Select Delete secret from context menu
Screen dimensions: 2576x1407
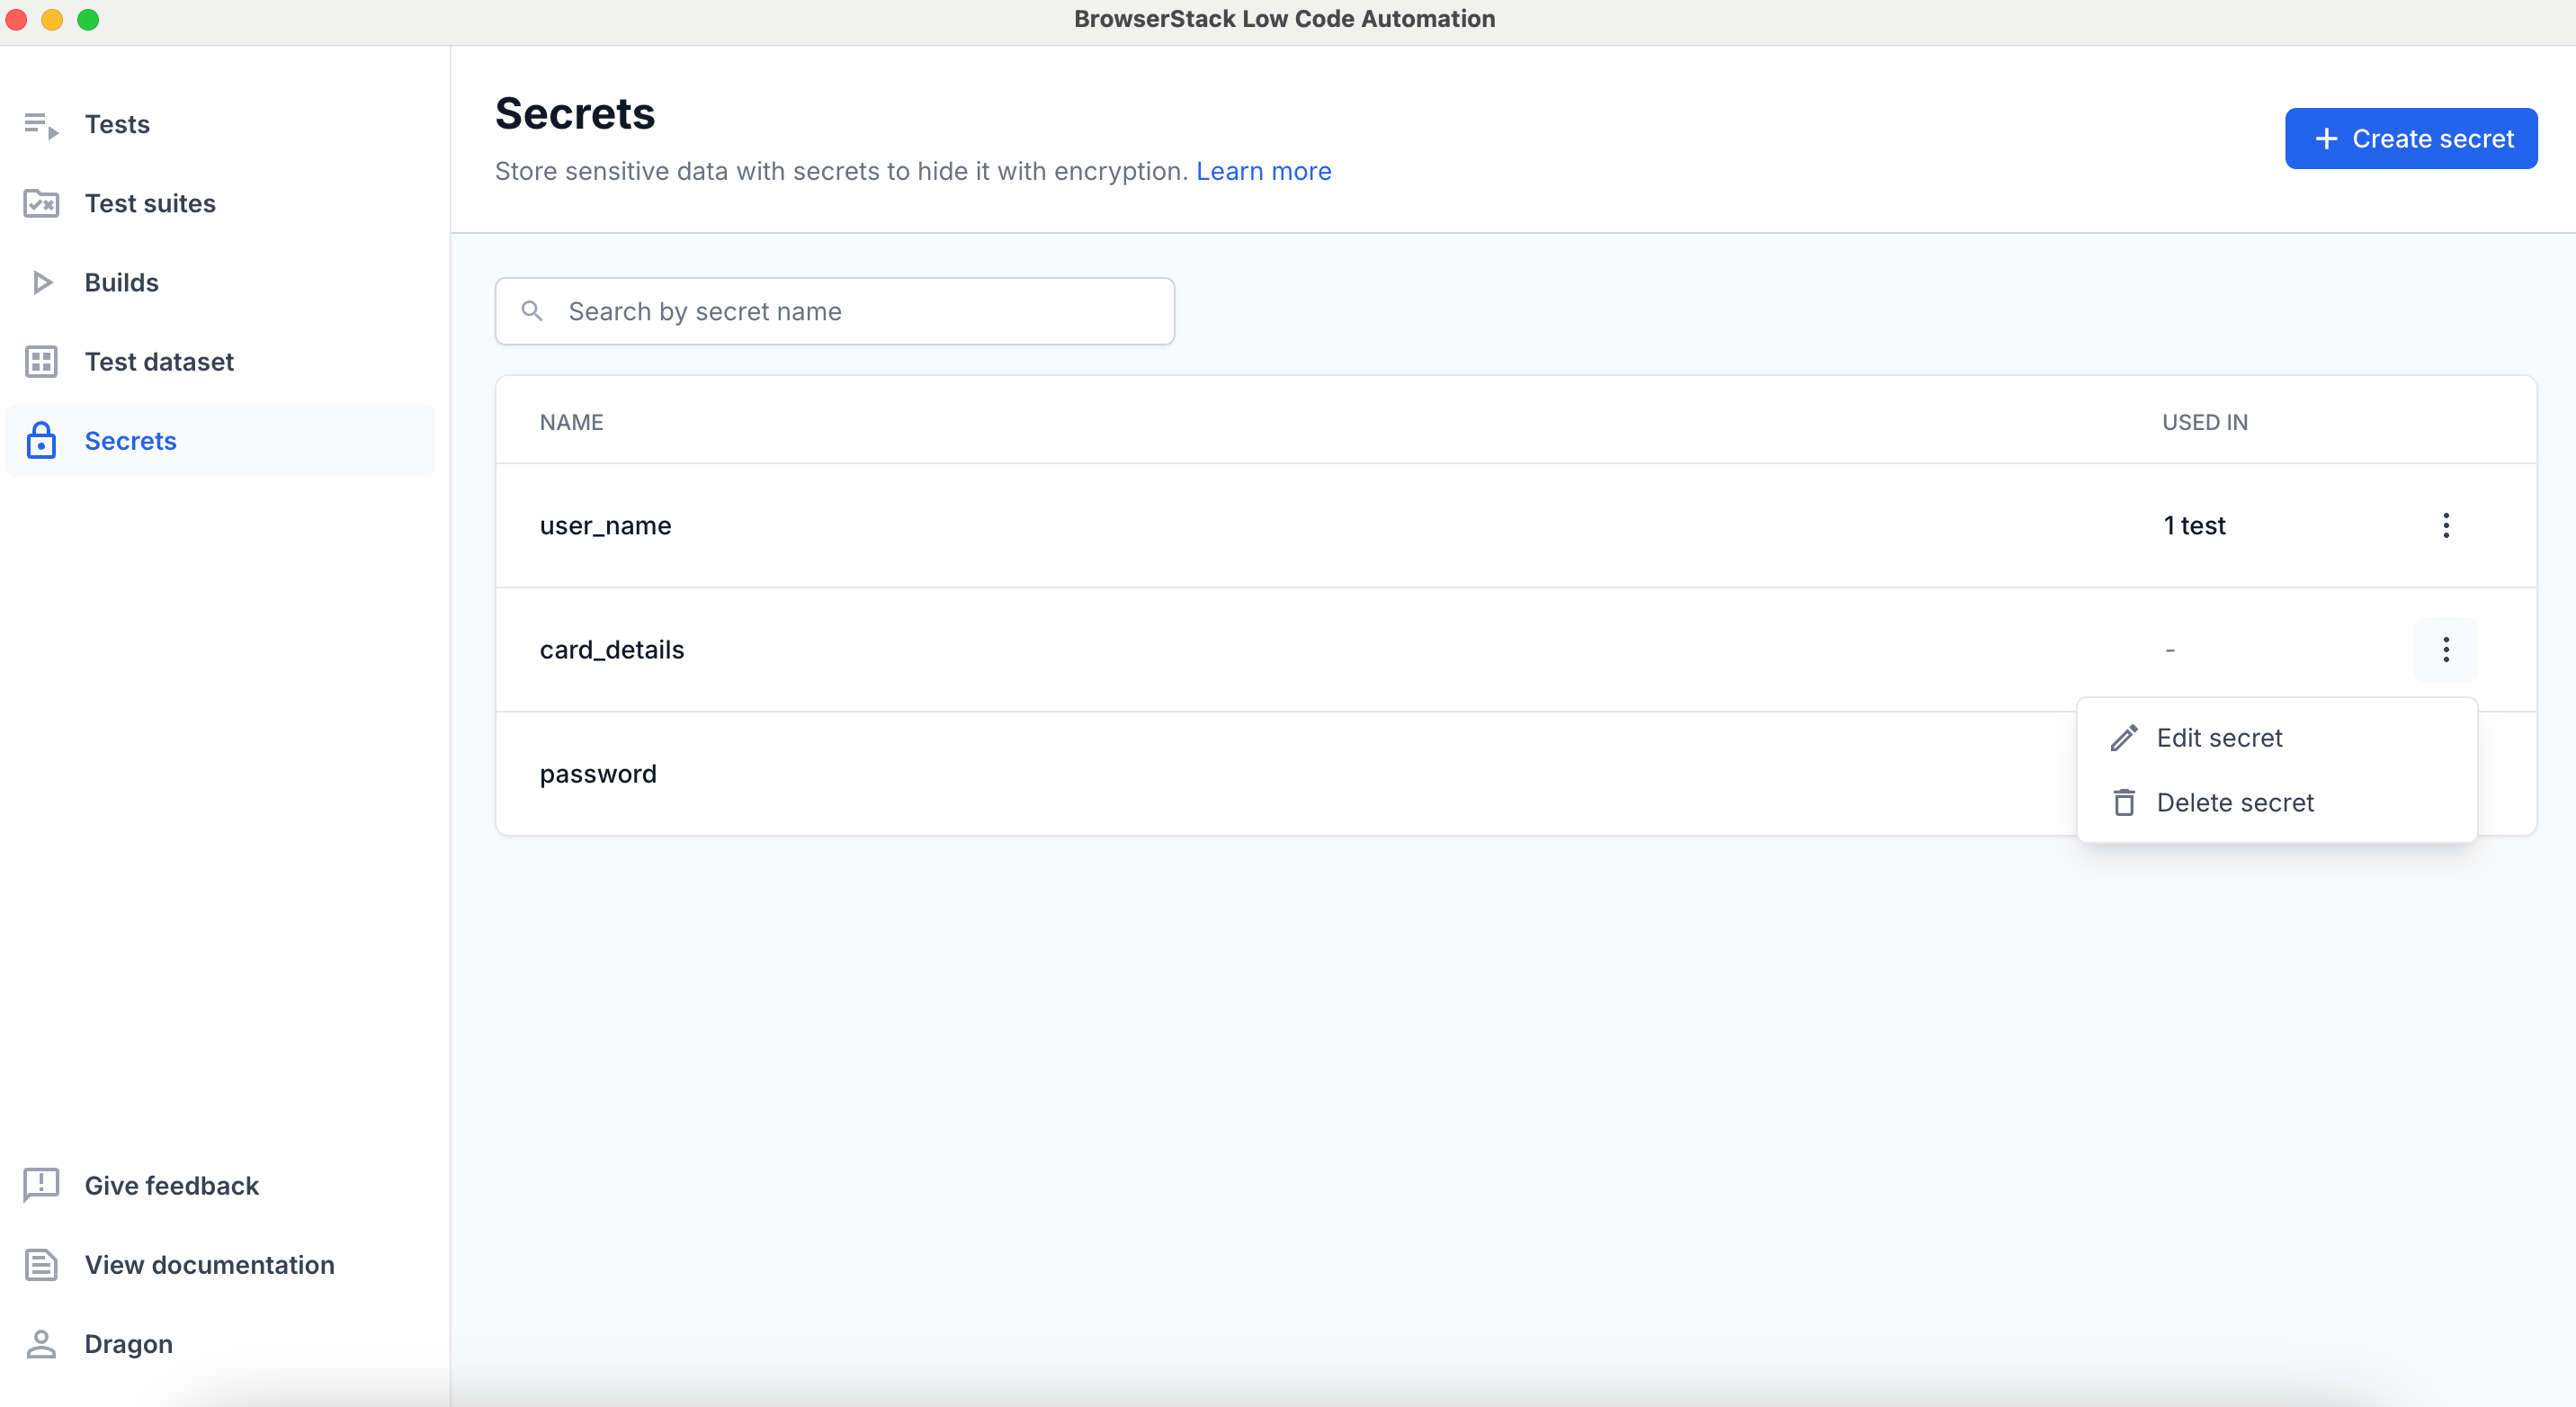tap(2233, 801)
